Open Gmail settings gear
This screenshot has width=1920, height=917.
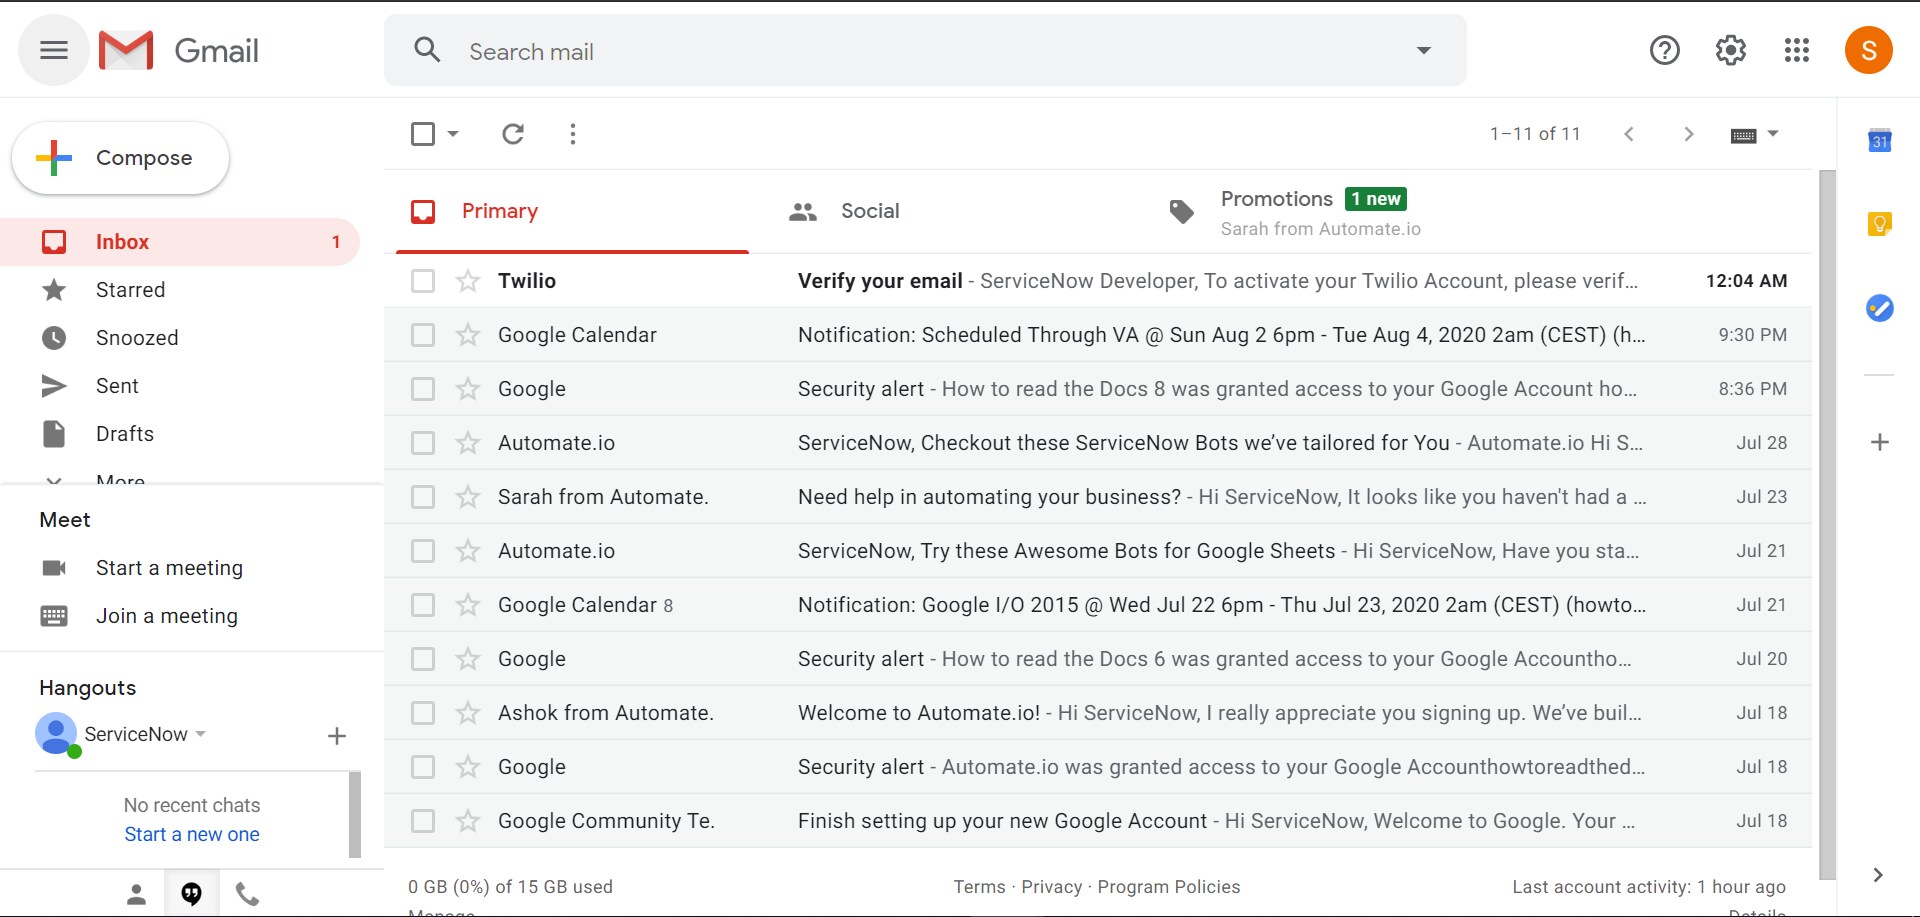click(1730, 50)
